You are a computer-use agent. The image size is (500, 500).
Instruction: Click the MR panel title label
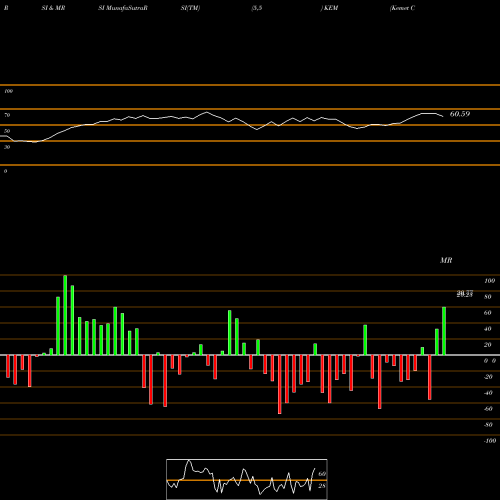click(x=446, y=260)
